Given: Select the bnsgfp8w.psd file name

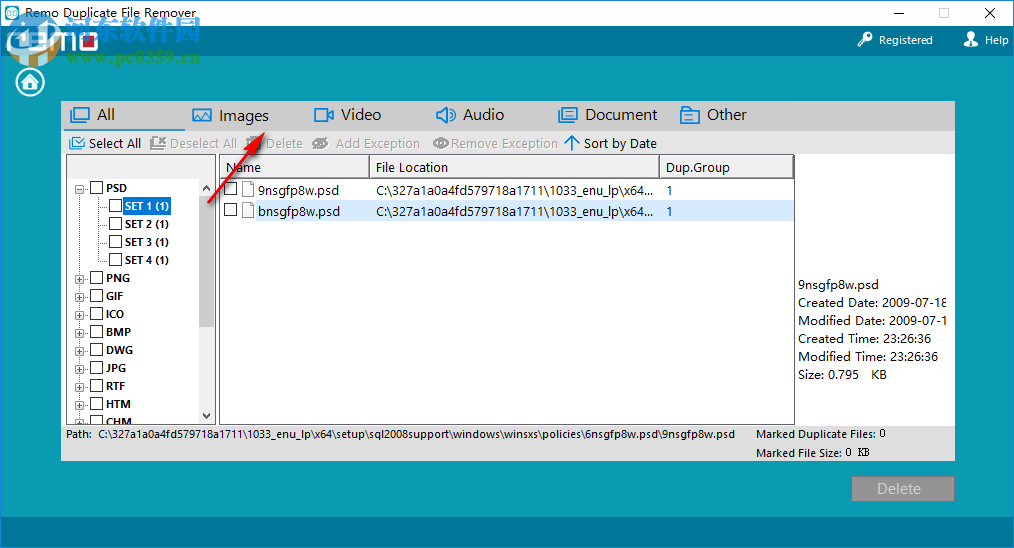Looking at the screenshot, I should tap(299, 212).
